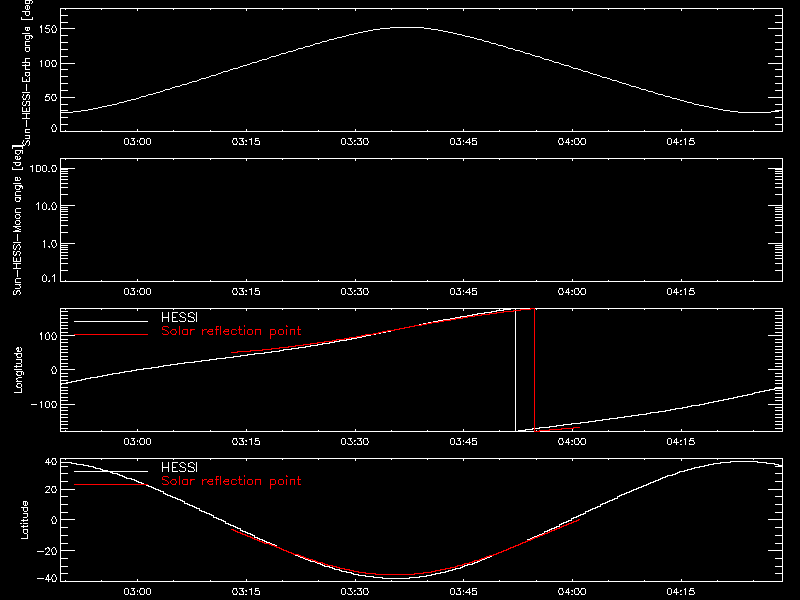The width and height of the screenshot is (800, 600).
Task: Click Solar reflection point legend in Latitude plot
Action: pos(231,481)
